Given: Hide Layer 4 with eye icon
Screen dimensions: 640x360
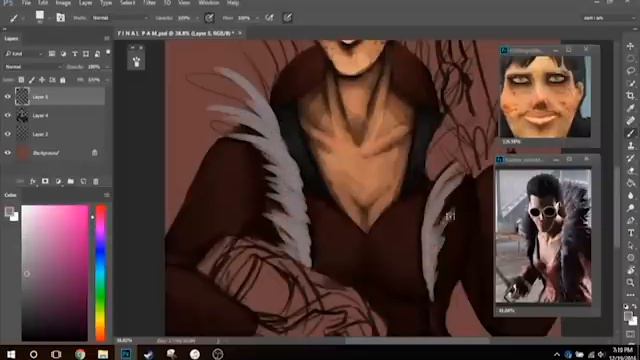Looking at the screenshot, I should [x=8, y=116].
